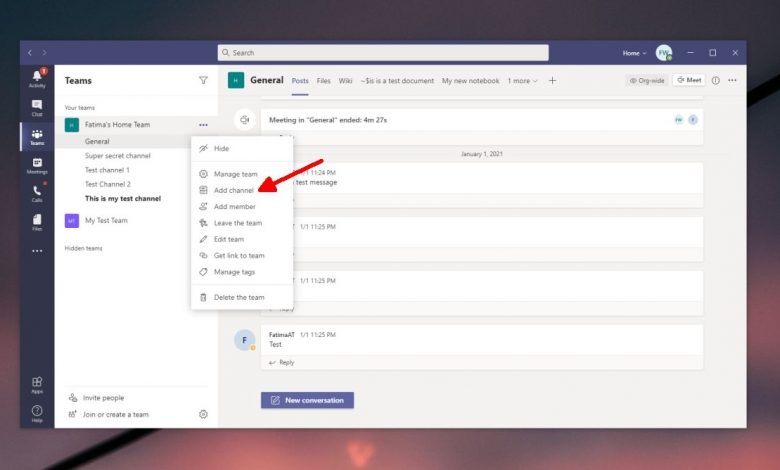
Task: Select My Test Team
Action: (106, 220)
